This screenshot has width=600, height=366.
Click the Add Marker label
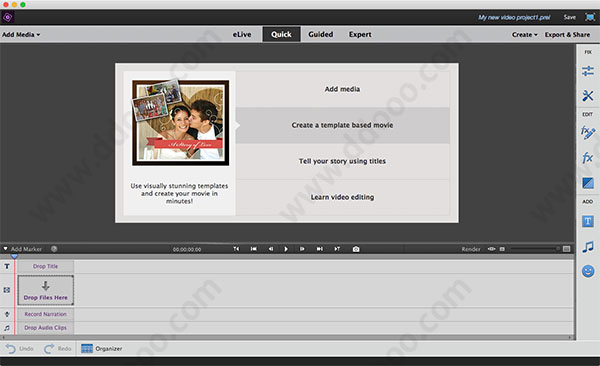pos(26,249)
